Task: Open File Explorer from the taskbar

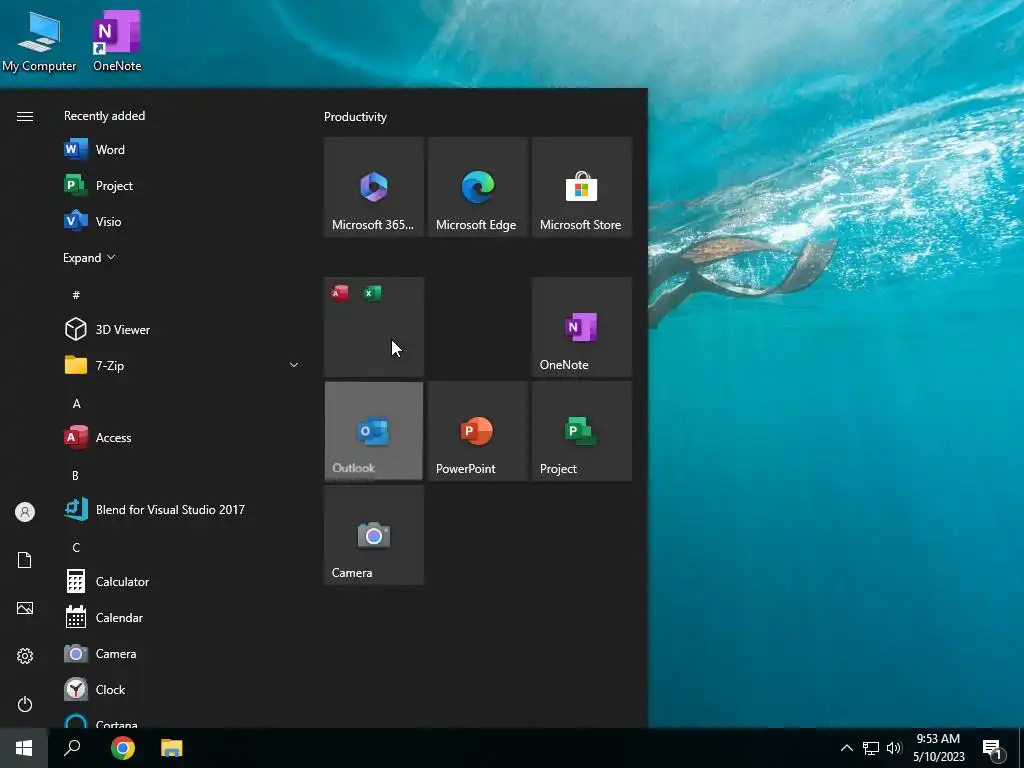Action: point(172,748)
